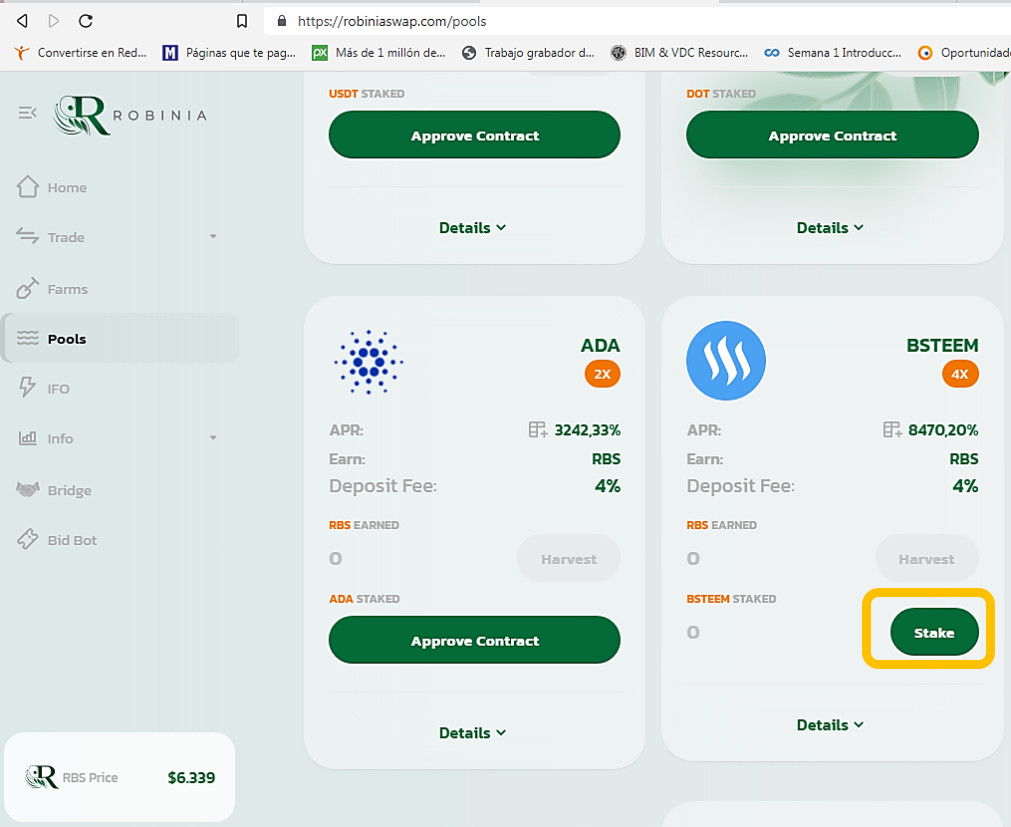Click the Farms shovel icon
This screenshot has width=1011, height=827.
(27, 288)
